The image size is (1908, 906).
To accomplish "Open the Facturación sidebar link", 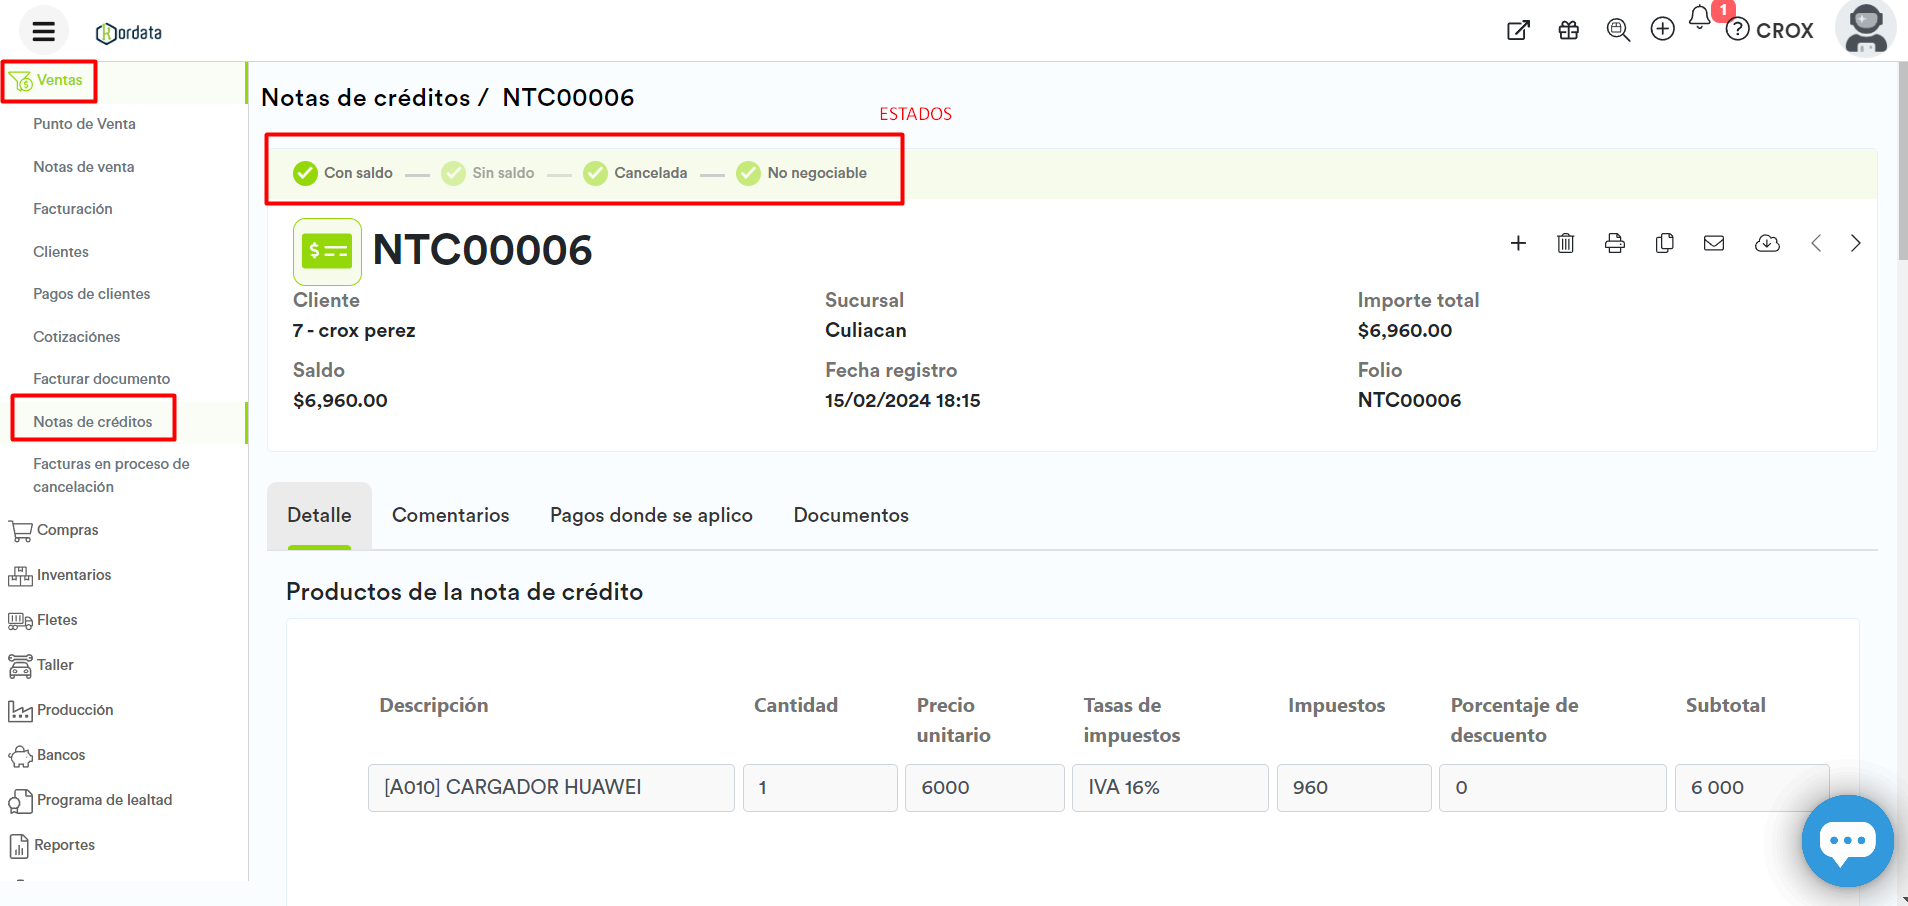I will pyautogui.click(x=72, y=209).
